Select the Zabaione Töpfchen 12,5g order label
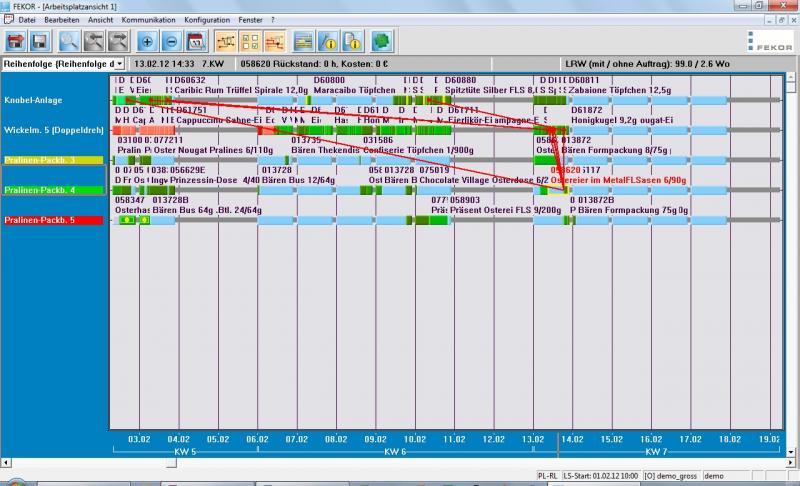Image resolution: width=800 pixels, height=486 pixels. [x=620, y=90]
